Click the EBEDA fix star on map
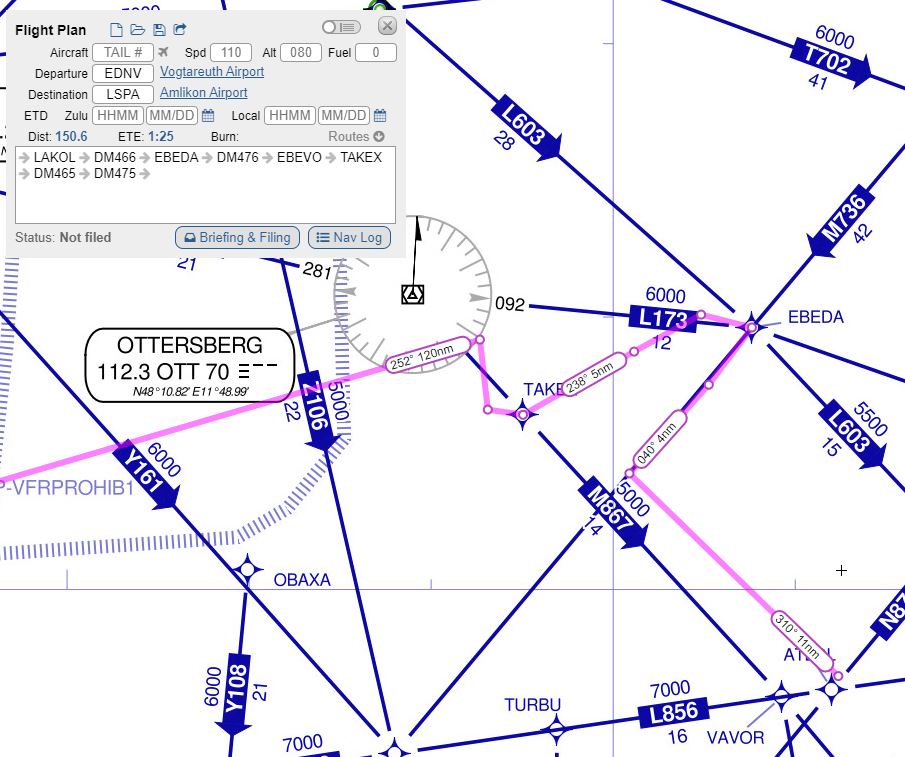 (x=751, y=327)
